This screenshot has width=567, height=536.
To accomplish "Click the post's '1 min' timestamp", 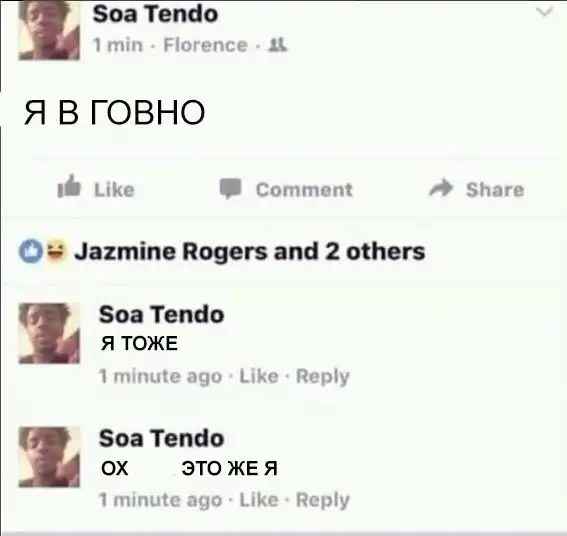I will (x=118, y=45).
